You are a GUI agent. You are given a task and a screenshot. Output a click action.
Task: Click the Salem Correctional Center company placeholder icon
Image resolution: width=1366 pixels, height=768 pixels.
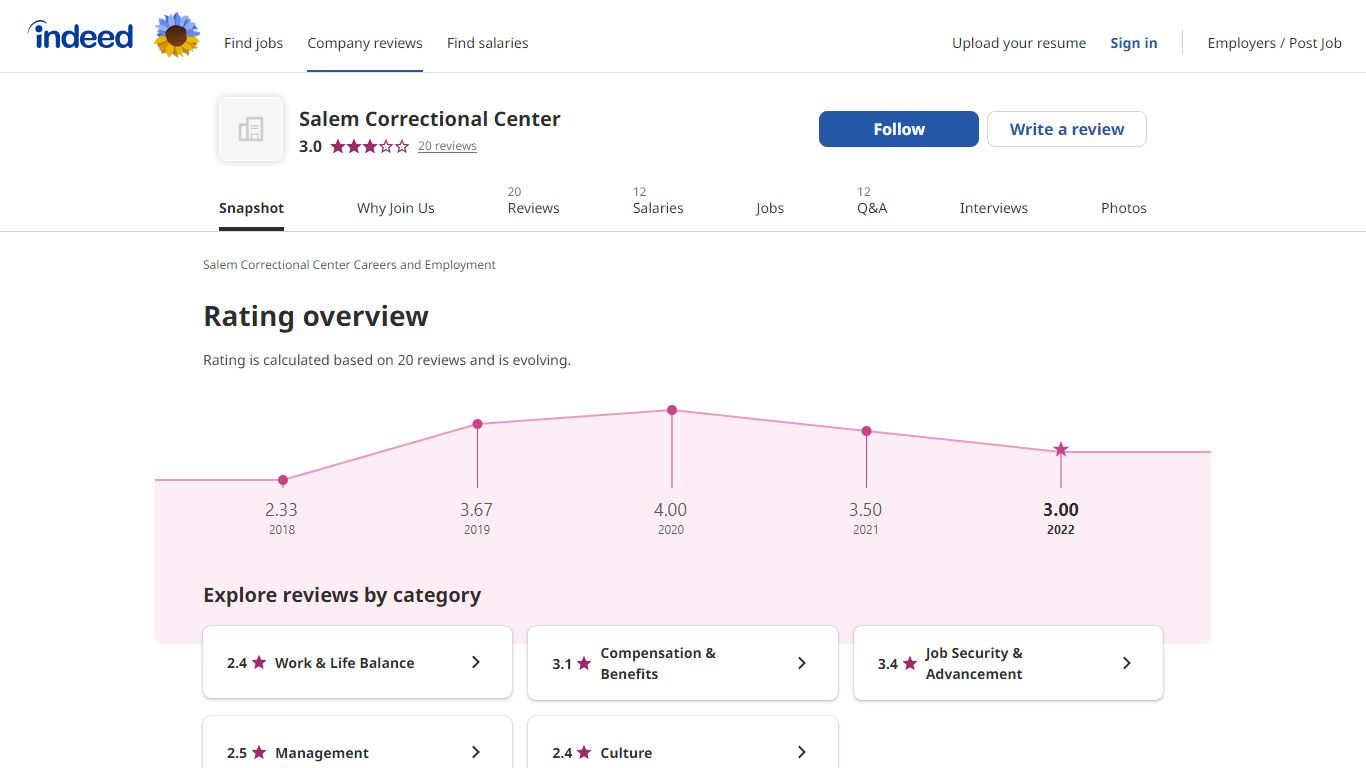251,129
